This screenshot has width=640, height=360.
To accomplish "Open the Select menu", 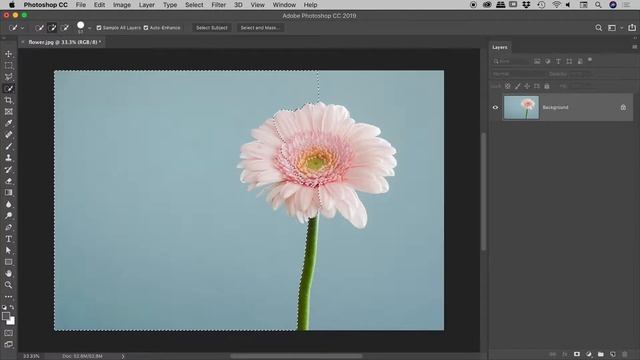I will (x=194, y=5).
